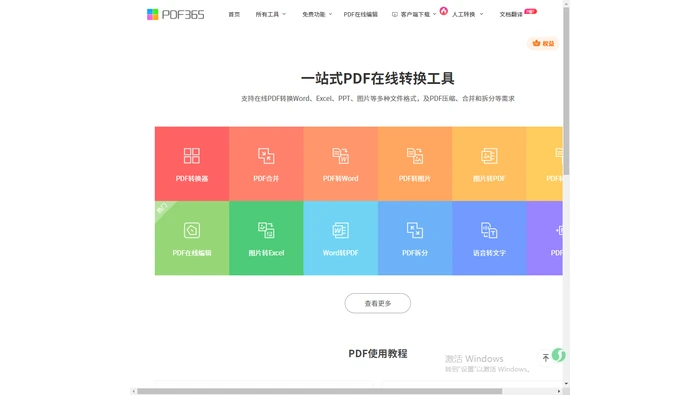Open the 文档翻译 nav link

(511, 14)
